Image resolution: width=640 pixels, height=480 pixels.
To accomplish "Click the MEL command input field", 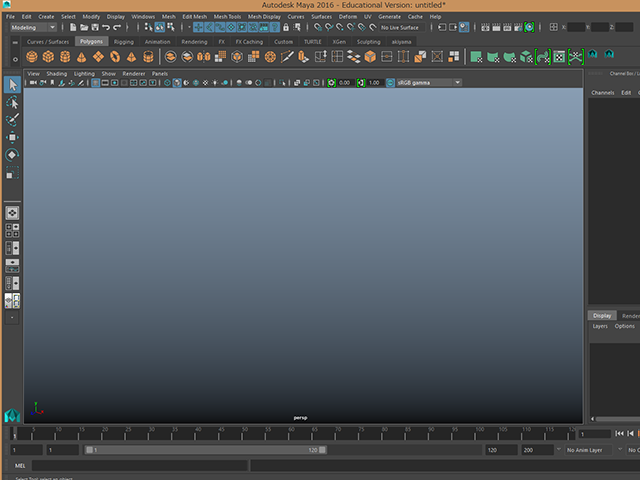I will 140,465.
